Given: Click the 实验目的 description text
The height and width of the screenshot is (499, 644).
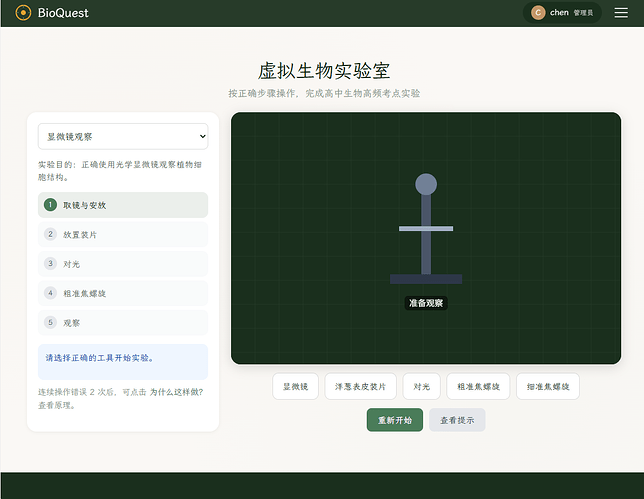Looking at the screenshot, I should click(x=120, y=171).
